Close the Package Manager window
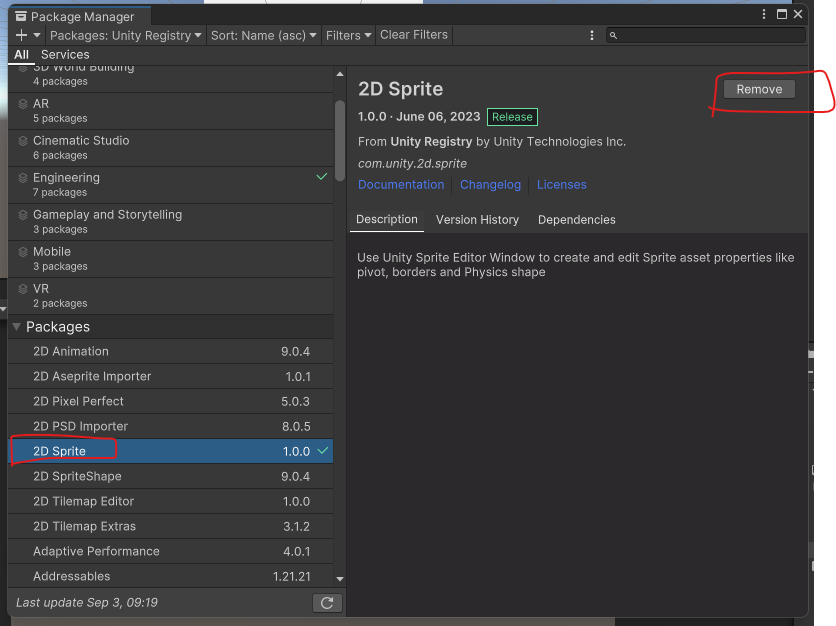836x626 pixels. (x=798, y=14)
